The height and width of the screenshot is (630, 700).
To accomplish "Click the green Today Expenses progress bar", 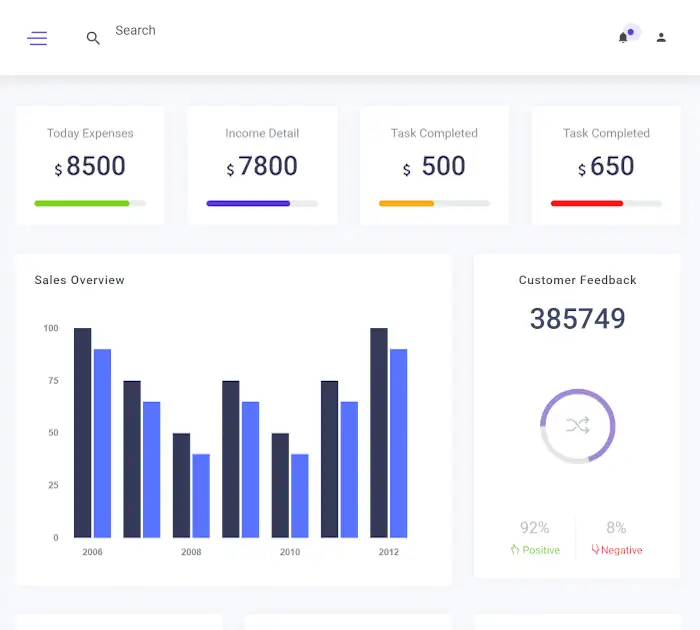I will 90,204.
